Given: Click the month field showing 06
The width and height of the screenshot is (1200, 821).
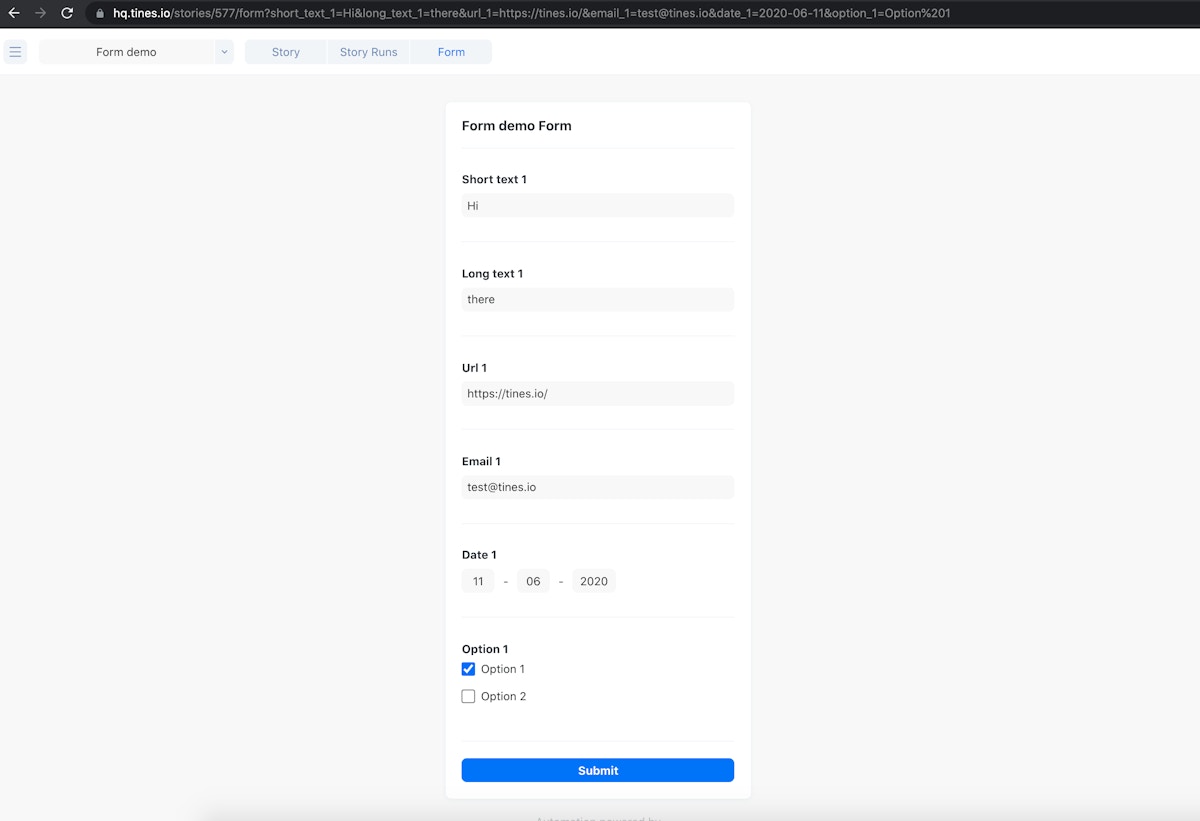Looking at the screenshot, I should 533,581.
